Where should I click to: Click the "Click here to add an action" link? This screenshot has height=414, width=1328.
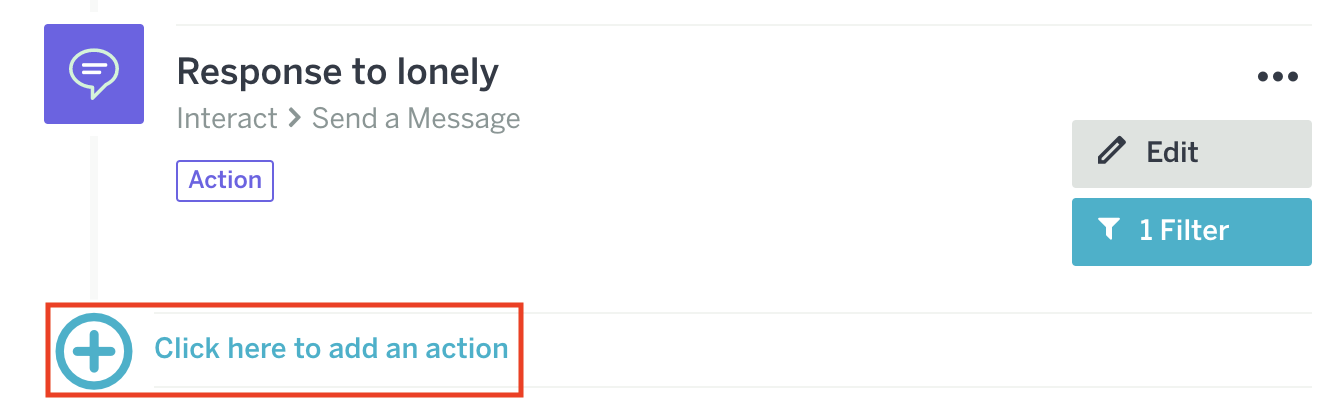click(x=331, y=349)
